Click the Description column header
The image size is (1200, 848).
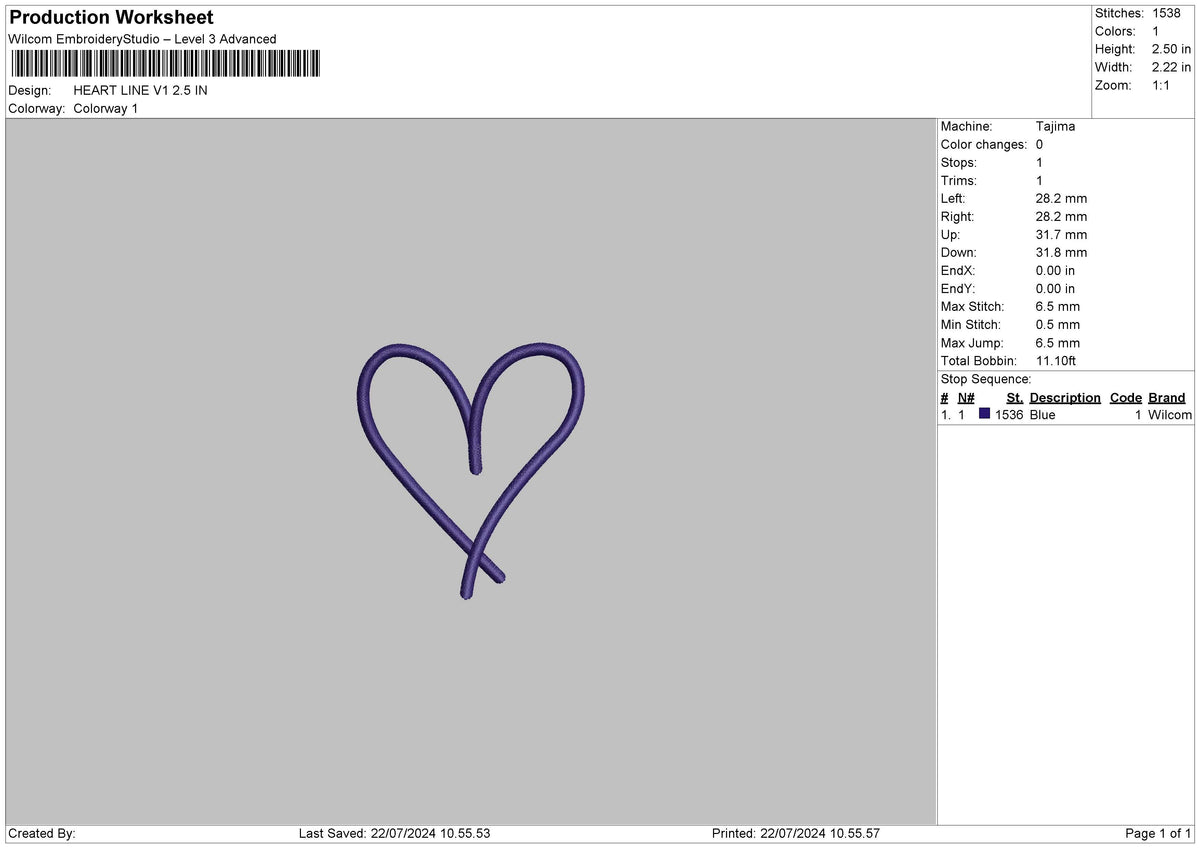[1065, 397]
